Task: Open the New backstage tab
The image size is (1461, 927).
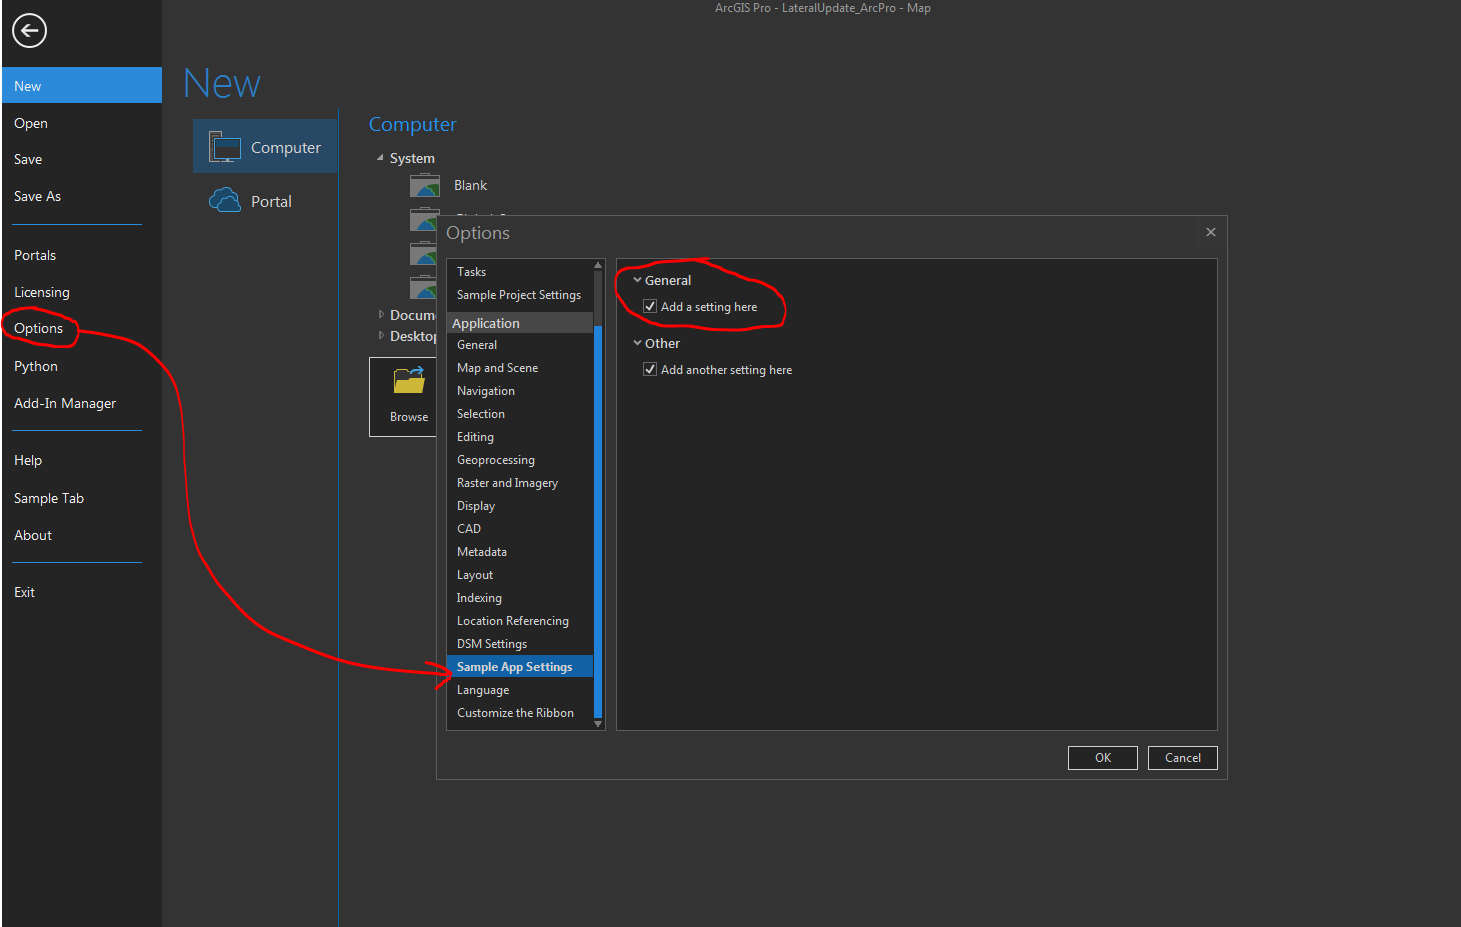Action: tap(82, 85)
